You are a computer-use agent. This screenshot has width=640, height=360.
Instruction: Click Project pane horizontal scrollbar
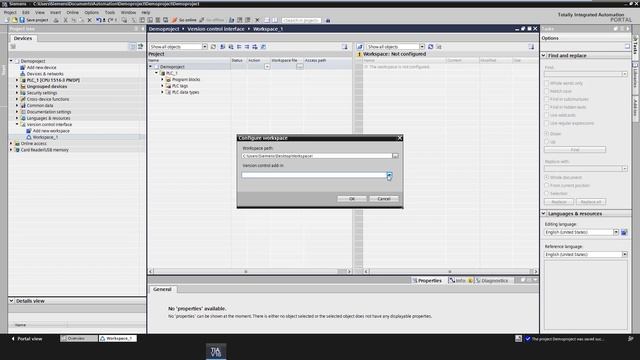coord(250,271)
